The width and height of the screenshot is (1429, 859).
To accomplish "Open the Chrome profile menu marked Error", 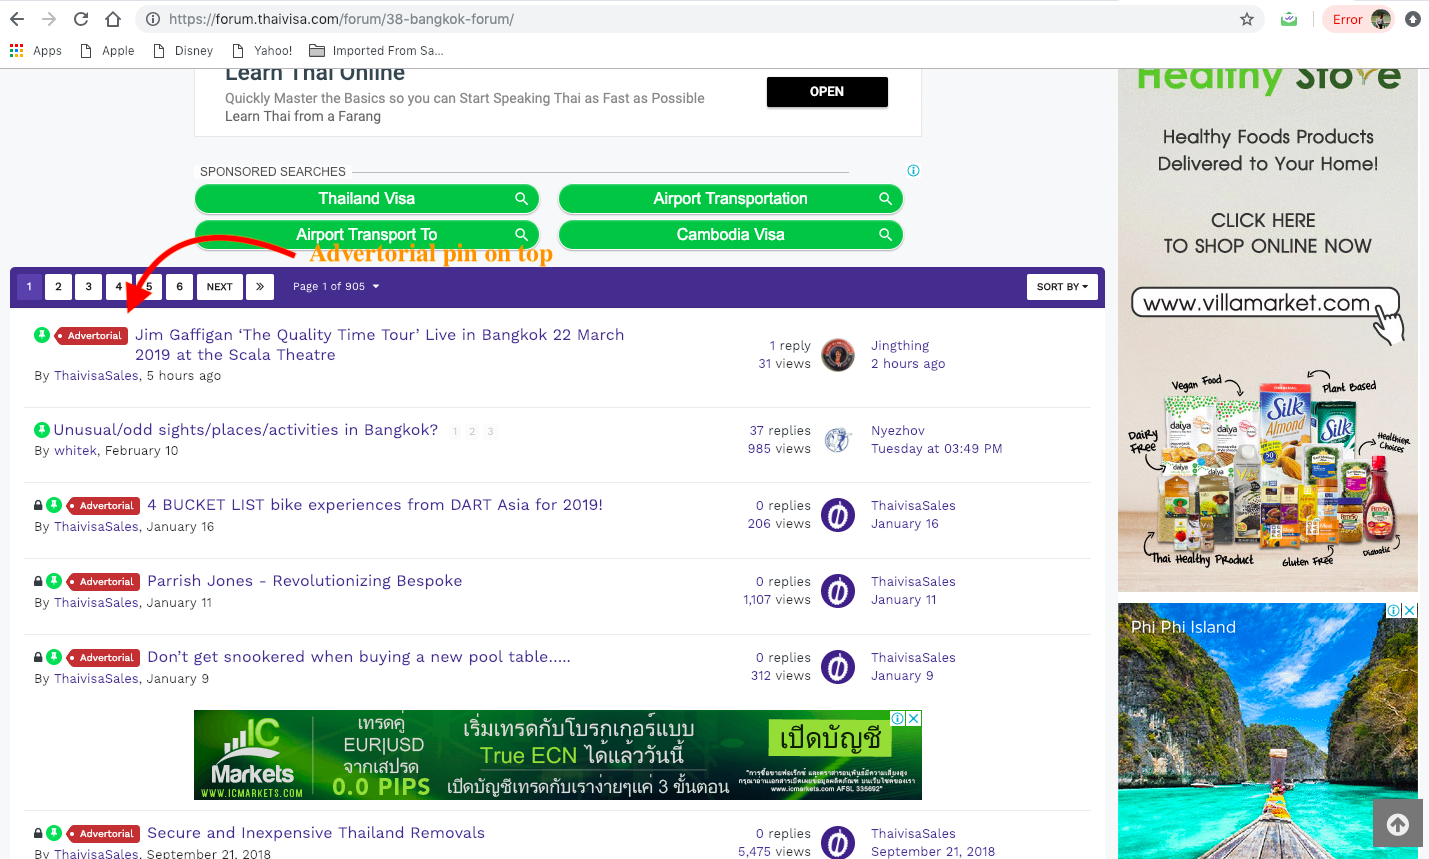I will click(x=1359, y=19).
